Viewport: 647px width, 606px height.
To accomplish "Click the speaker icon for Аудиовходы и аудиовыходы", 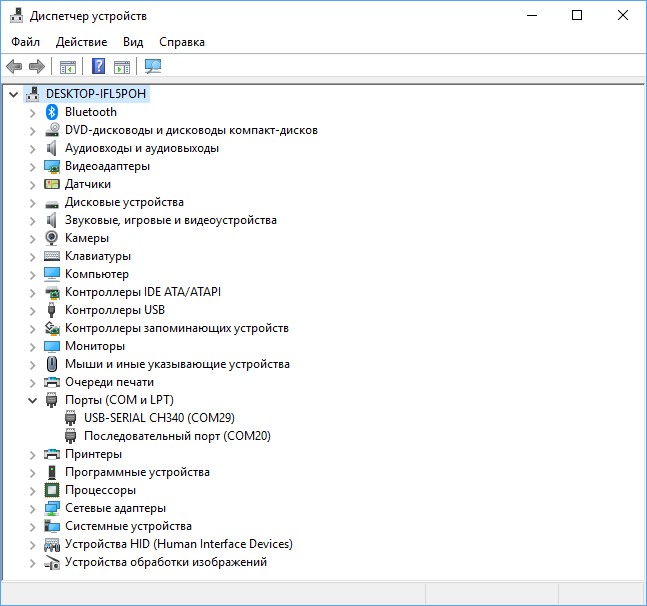I will pyautogui.click(x=51, y=148).
